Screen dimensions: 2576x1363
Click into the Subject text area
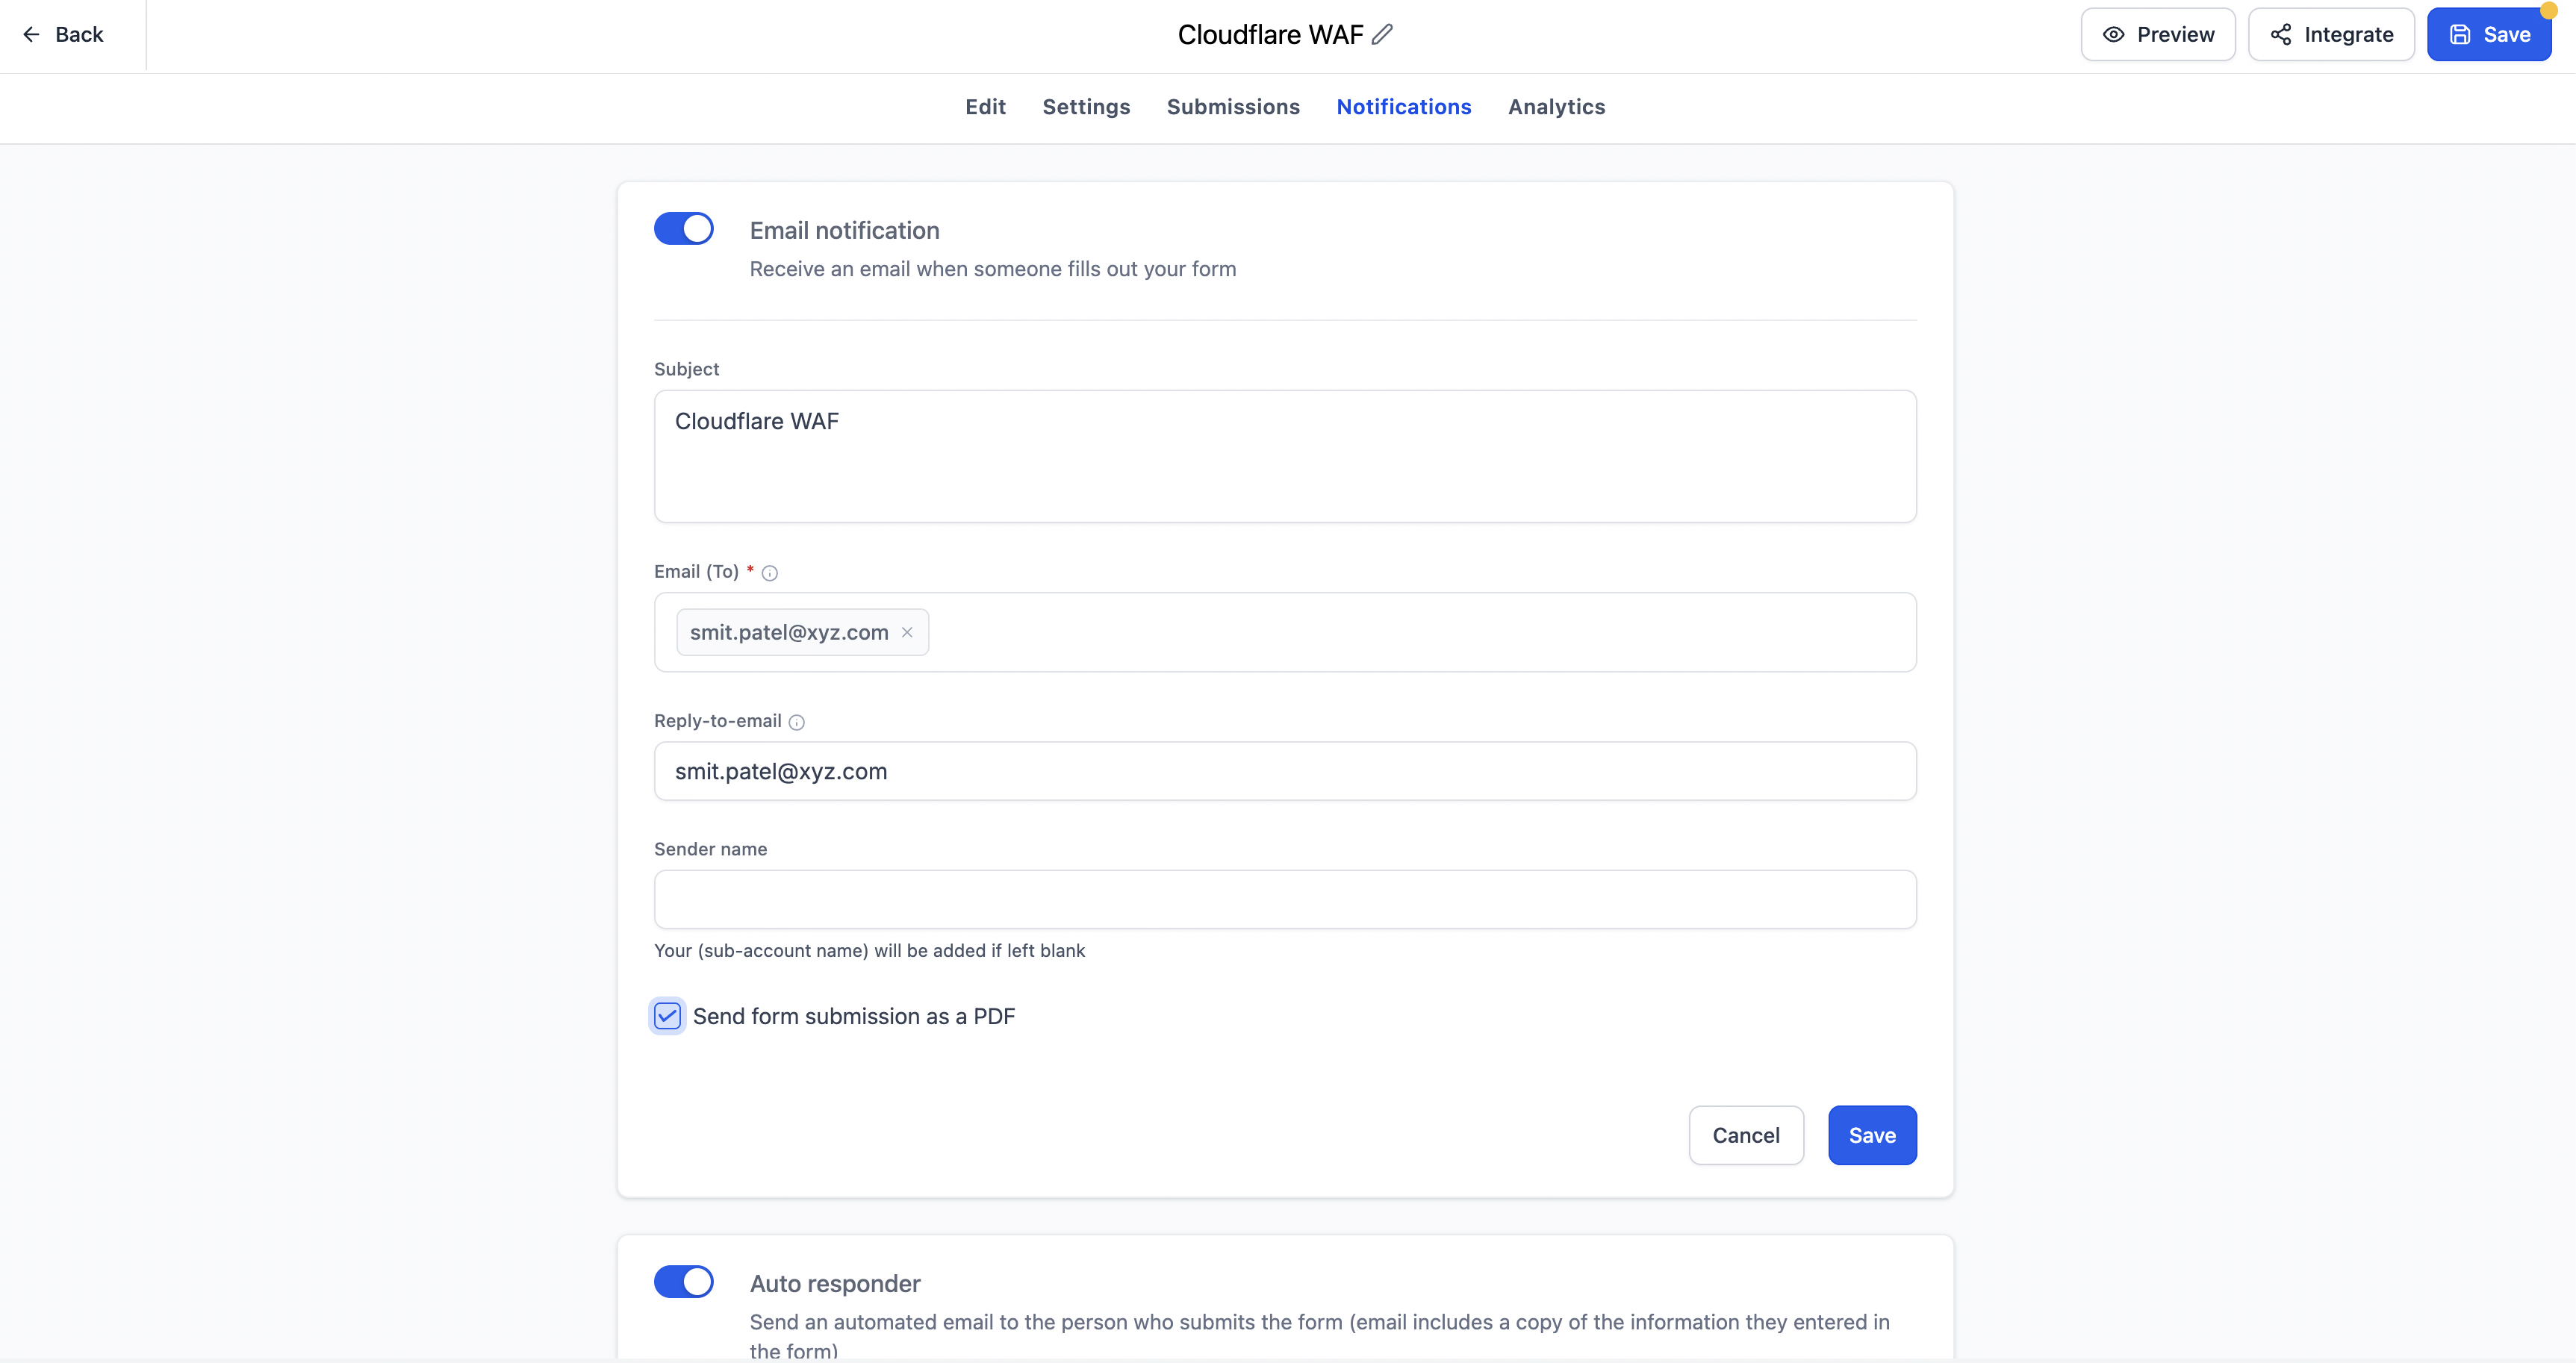pyautogui.click(x=1285, y=456)
